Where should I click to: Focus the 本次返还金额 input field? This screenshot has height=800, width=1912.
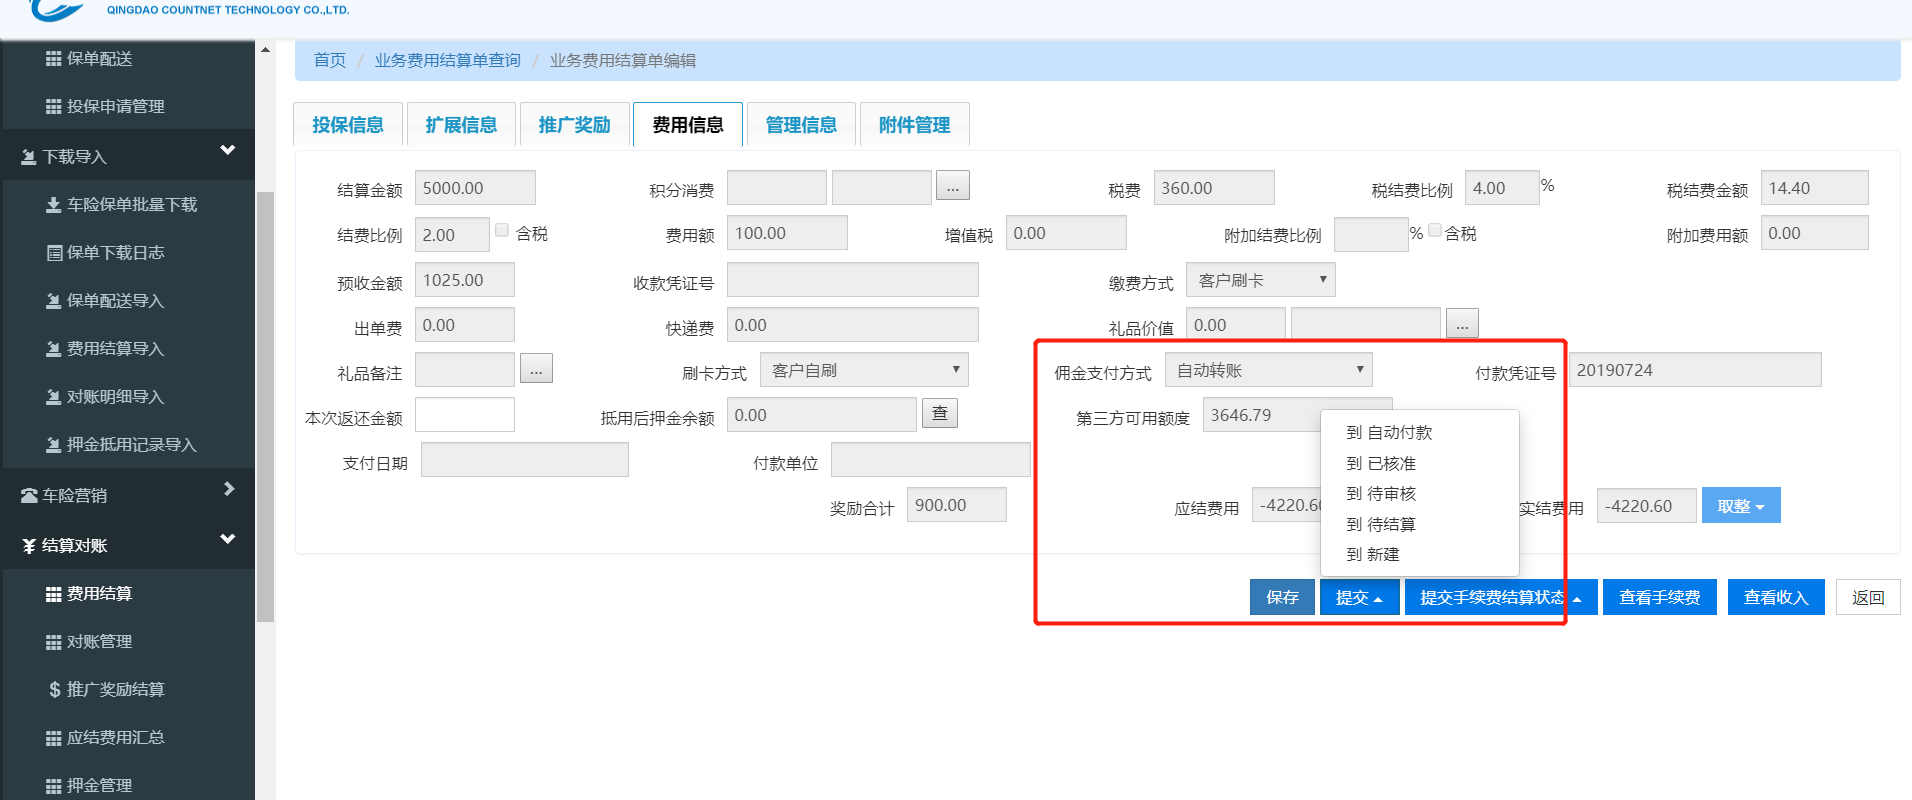click(465, 415)
